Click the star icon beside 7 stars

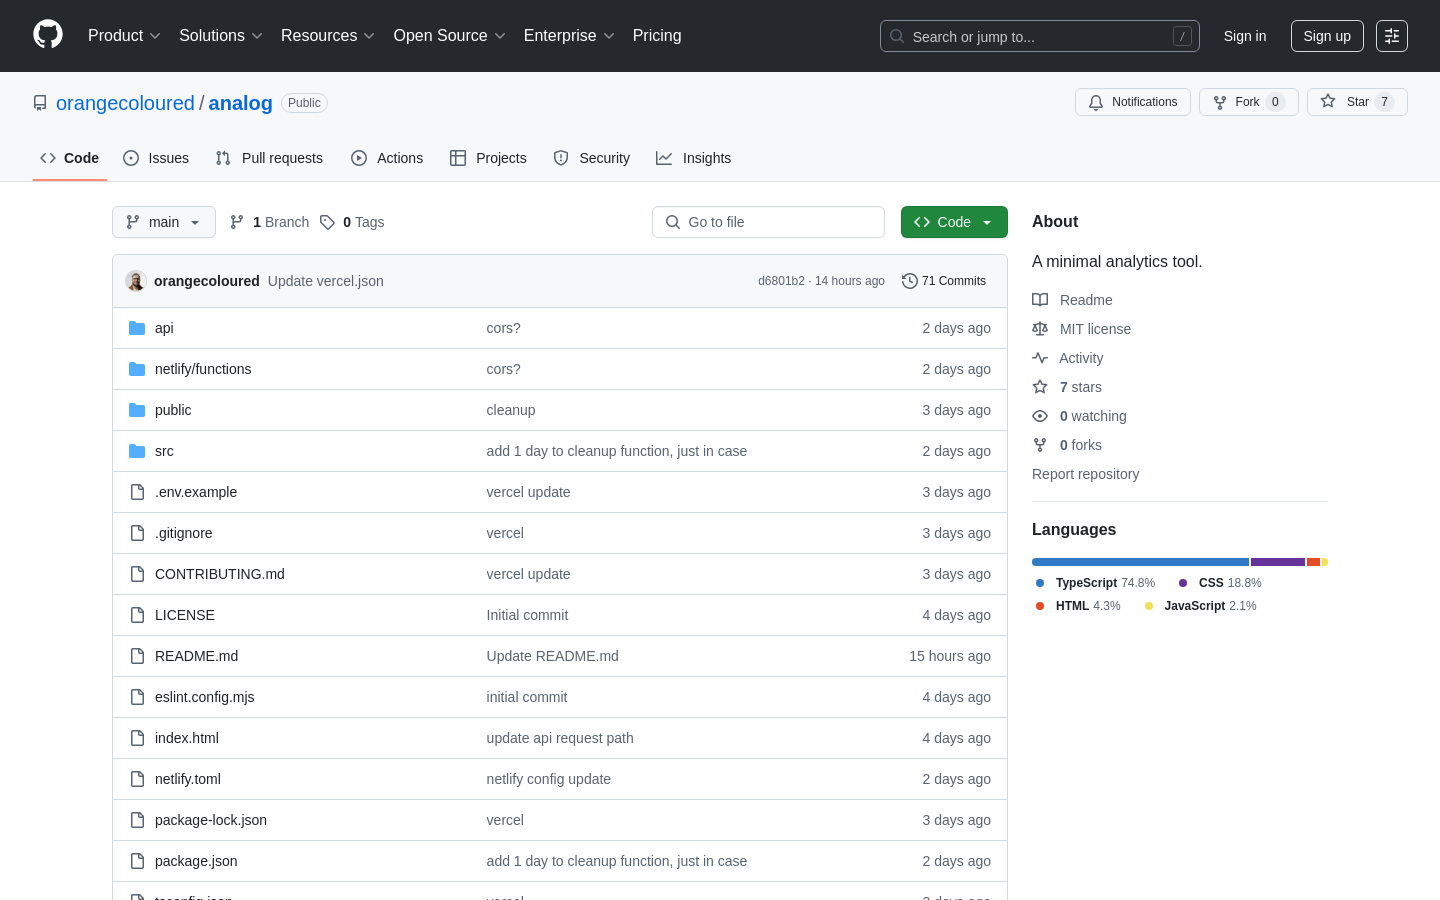(x=1040, y=387)
